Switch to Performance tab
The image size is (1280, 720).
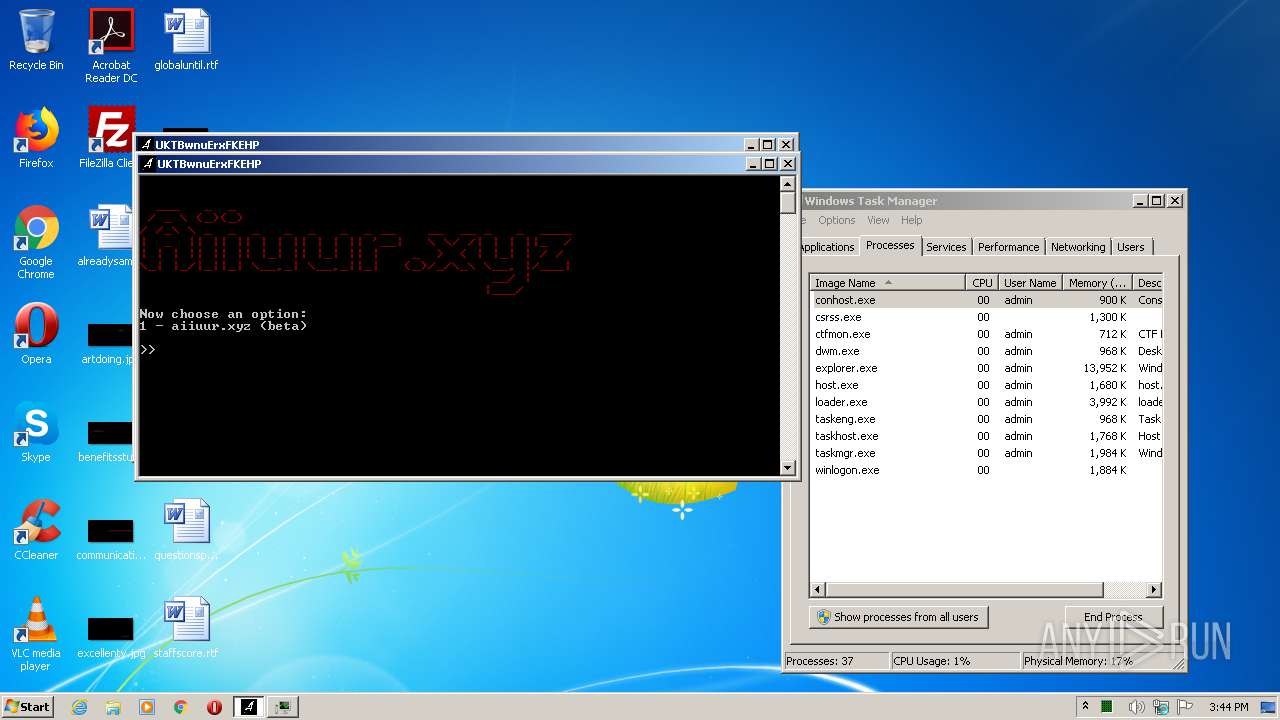[x=1008, y=247]
